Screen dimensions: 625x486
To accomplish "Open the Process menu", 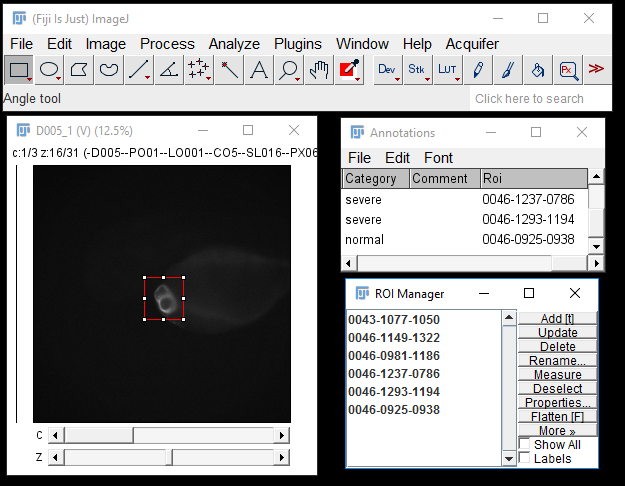I will 167,44.
